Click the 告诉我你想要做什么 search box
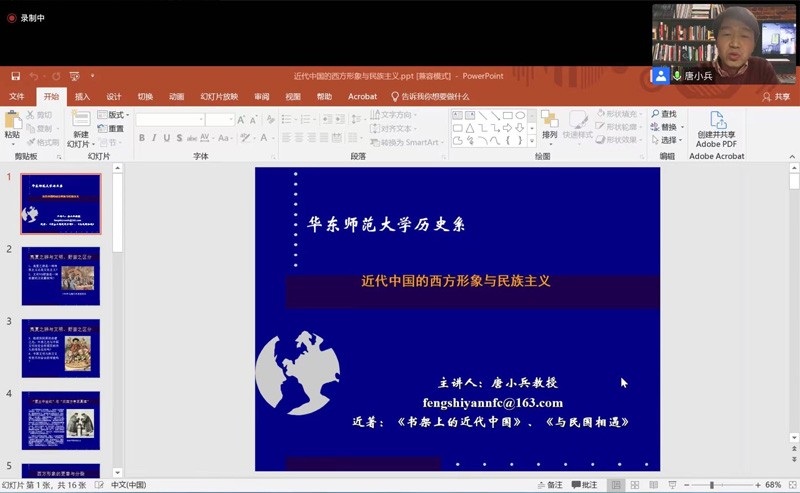This screenshot has height=493, width=800. click(x=430, y=96)
